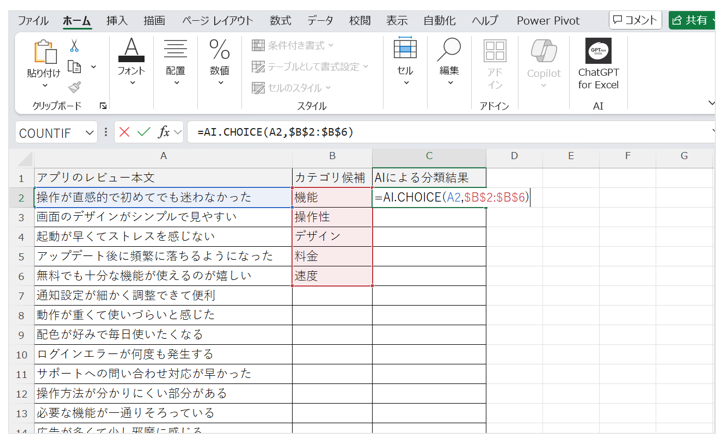Open the セルのスタイル dropdown
The image size is (723, 445).
(291, 88)
